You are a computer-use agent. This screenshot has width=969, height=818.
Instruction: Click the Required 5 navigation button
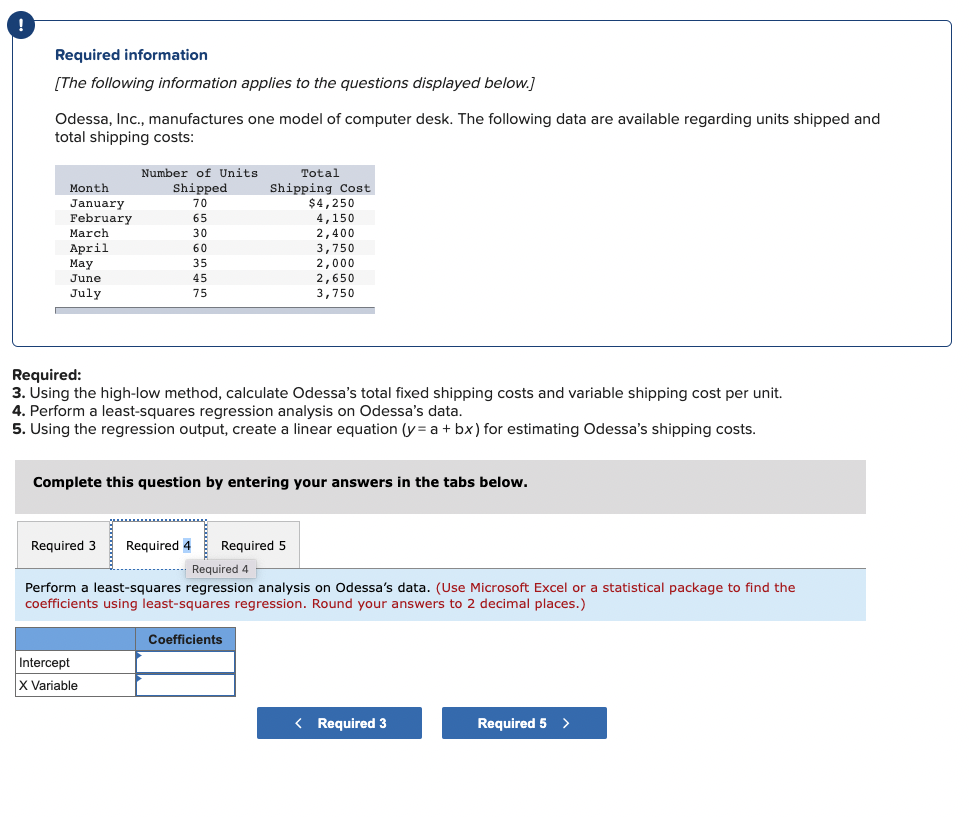pyautogui.click(x=523, y=722)
